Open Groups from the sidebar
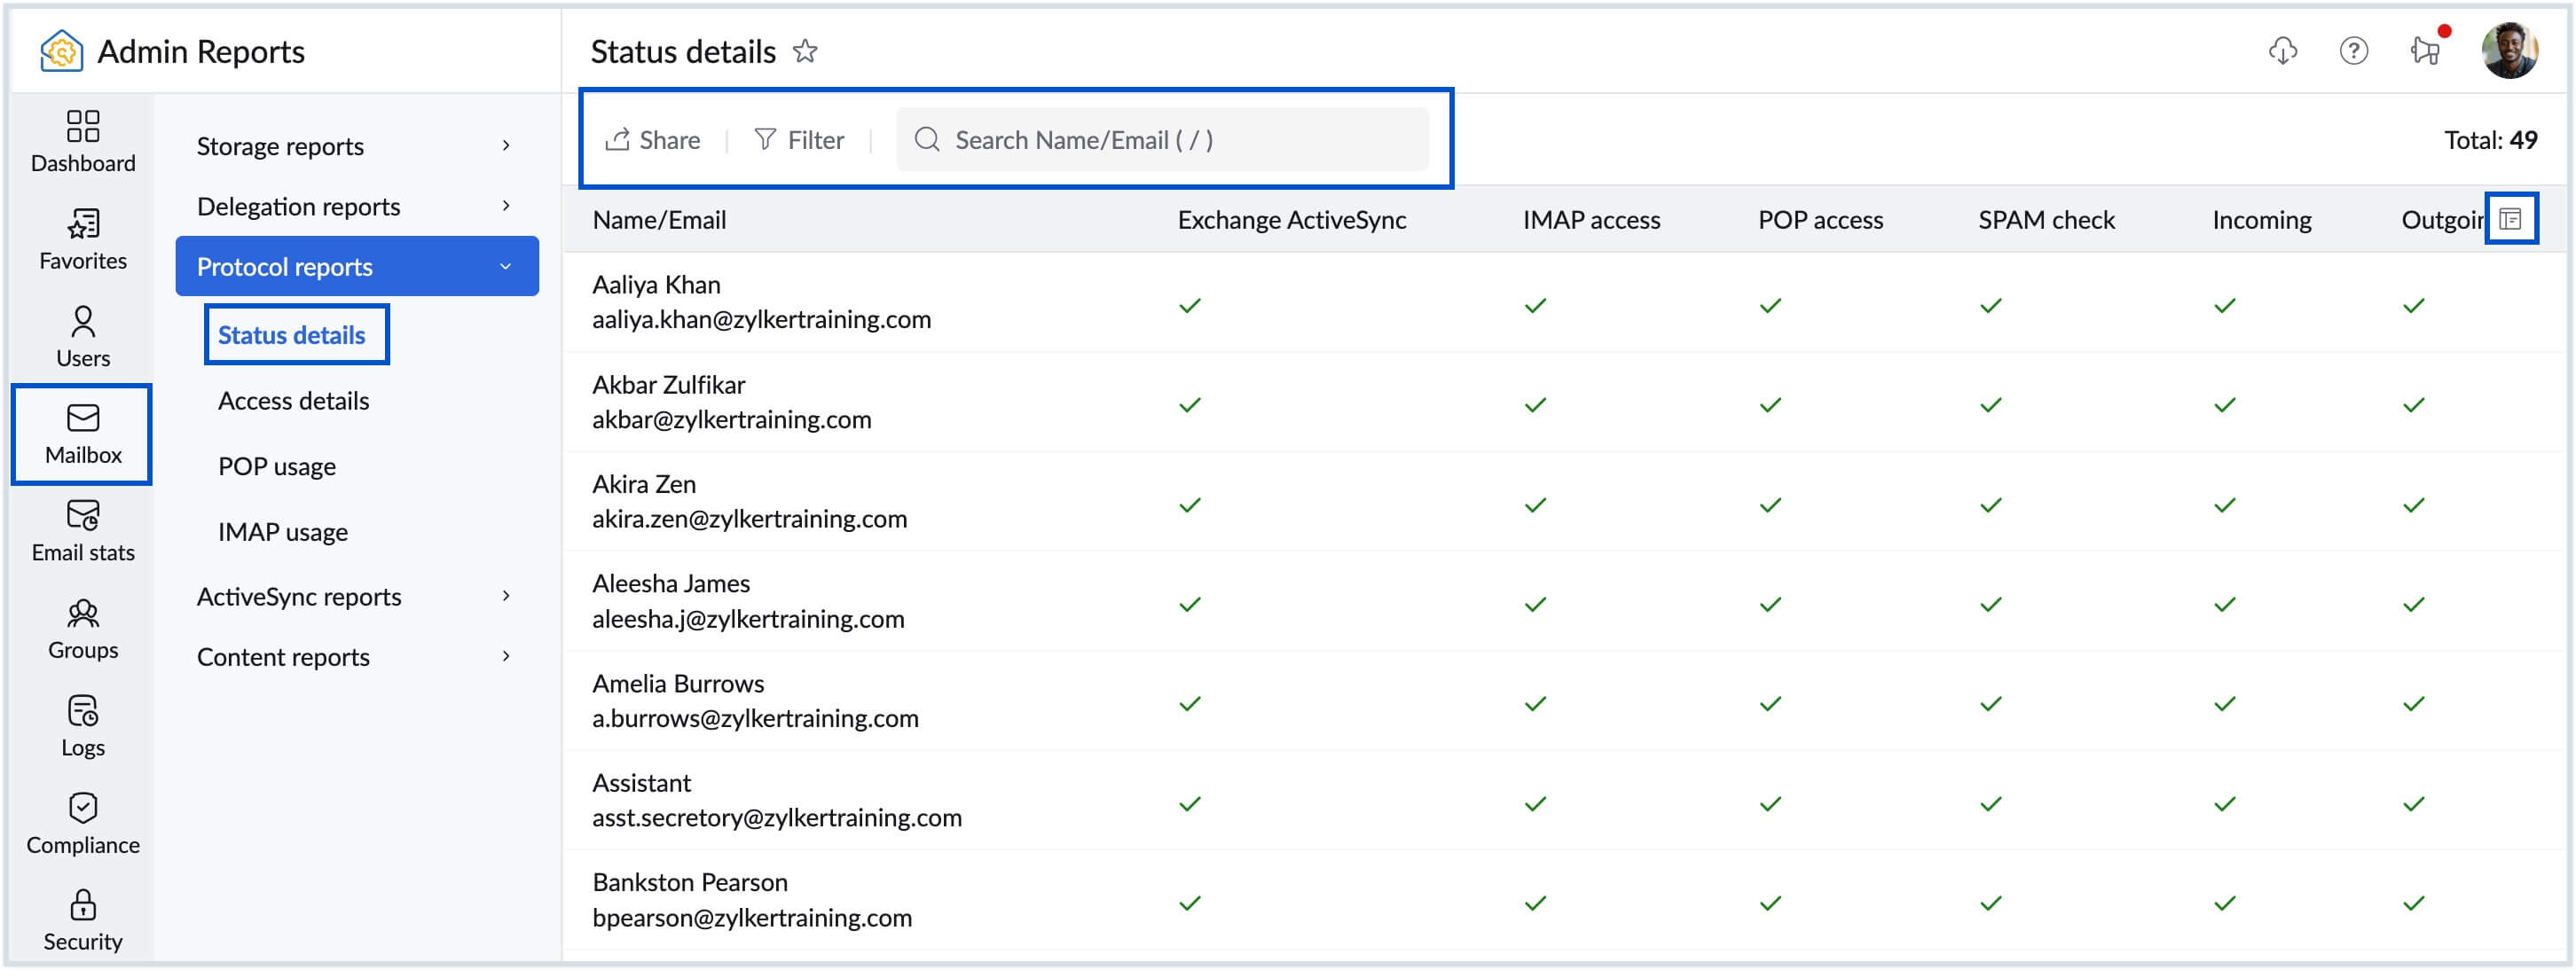 [83, 628]
